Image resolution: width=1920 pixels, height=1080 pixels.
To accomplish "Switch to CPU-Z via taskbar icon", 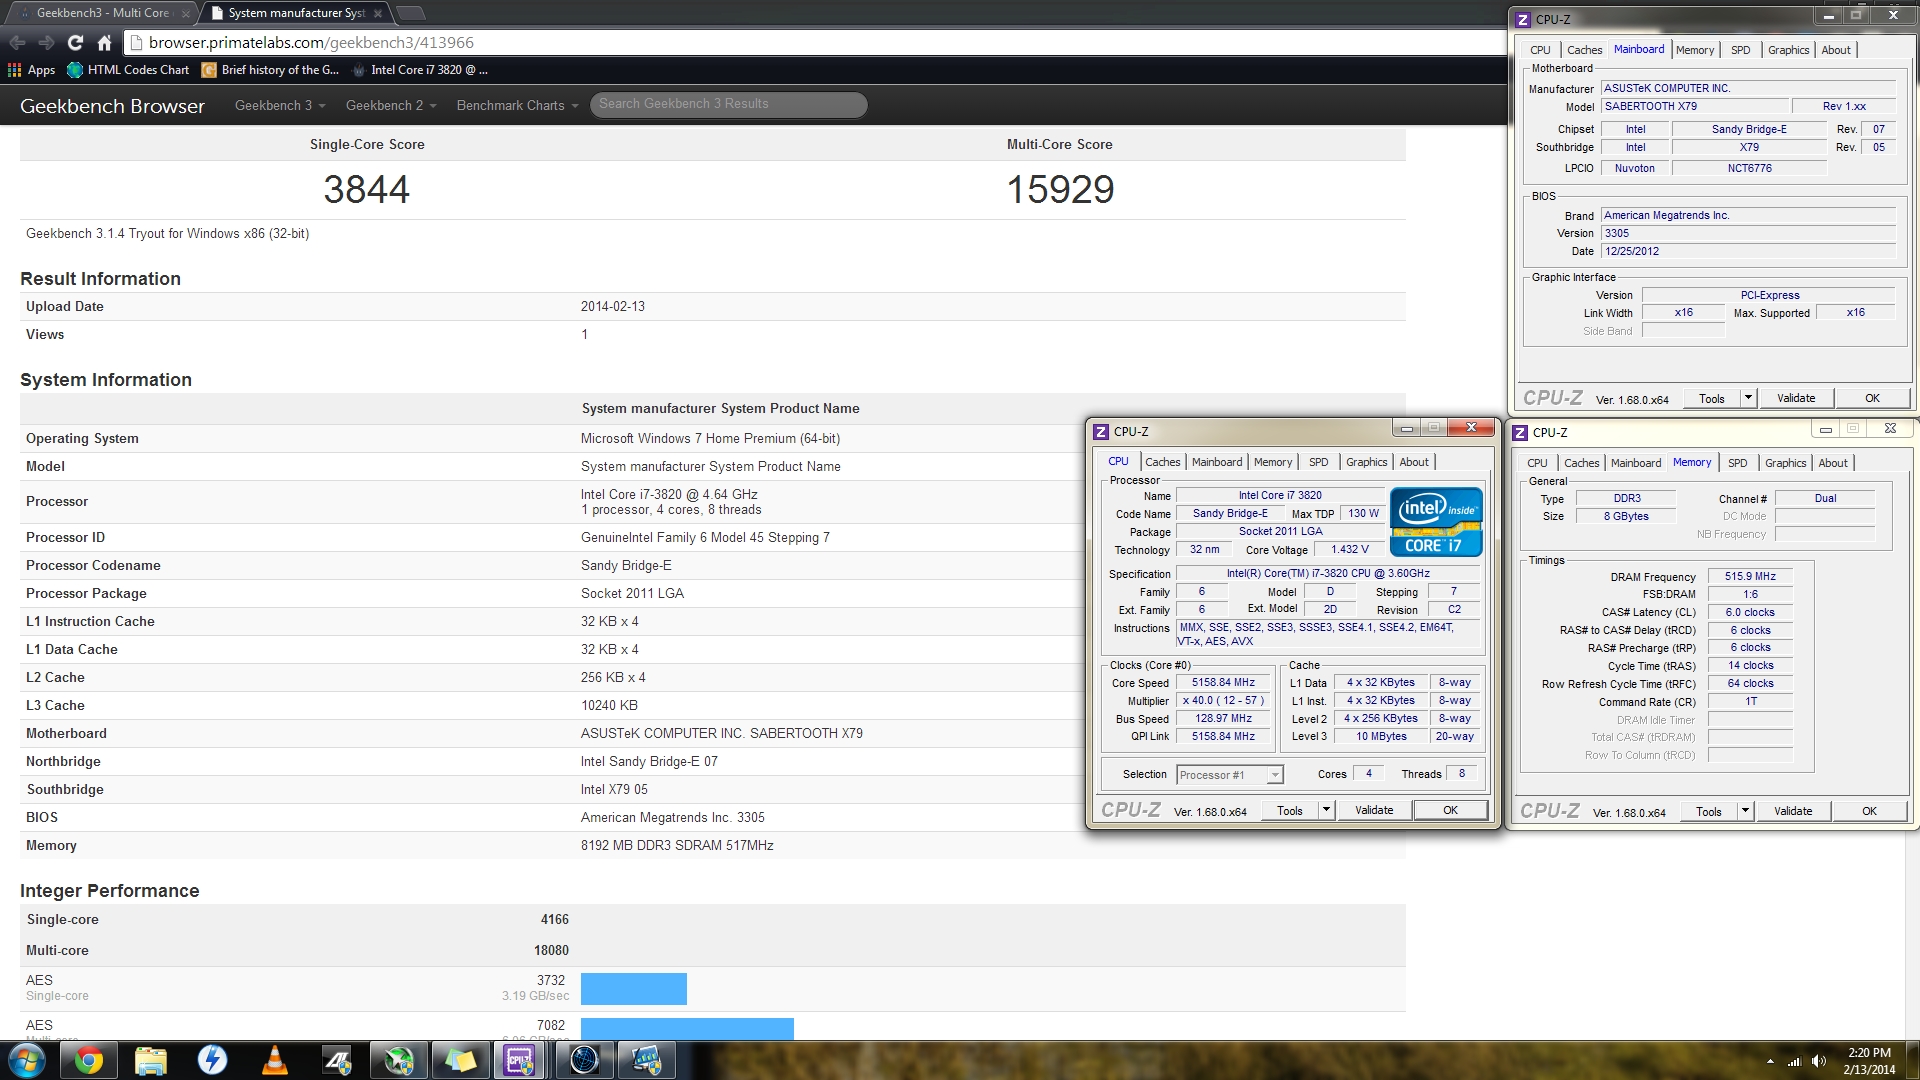I will [521, 1060].
